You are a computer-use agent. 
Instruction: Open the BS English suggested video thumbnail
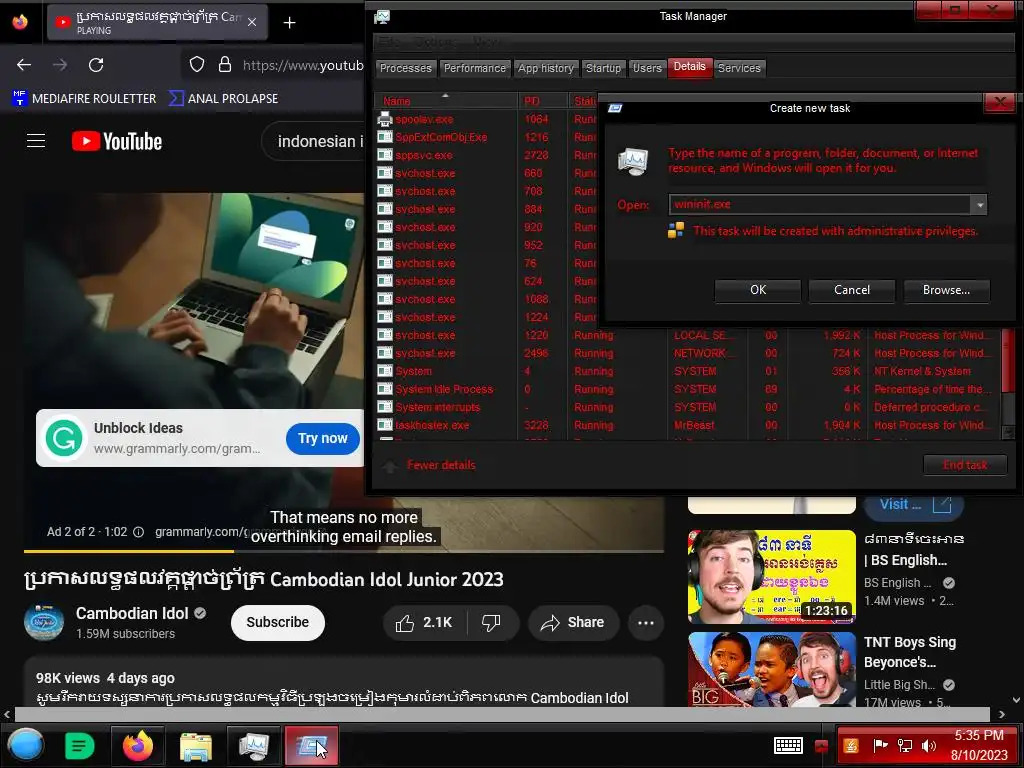pyautogui.click(x=772, y=577)
